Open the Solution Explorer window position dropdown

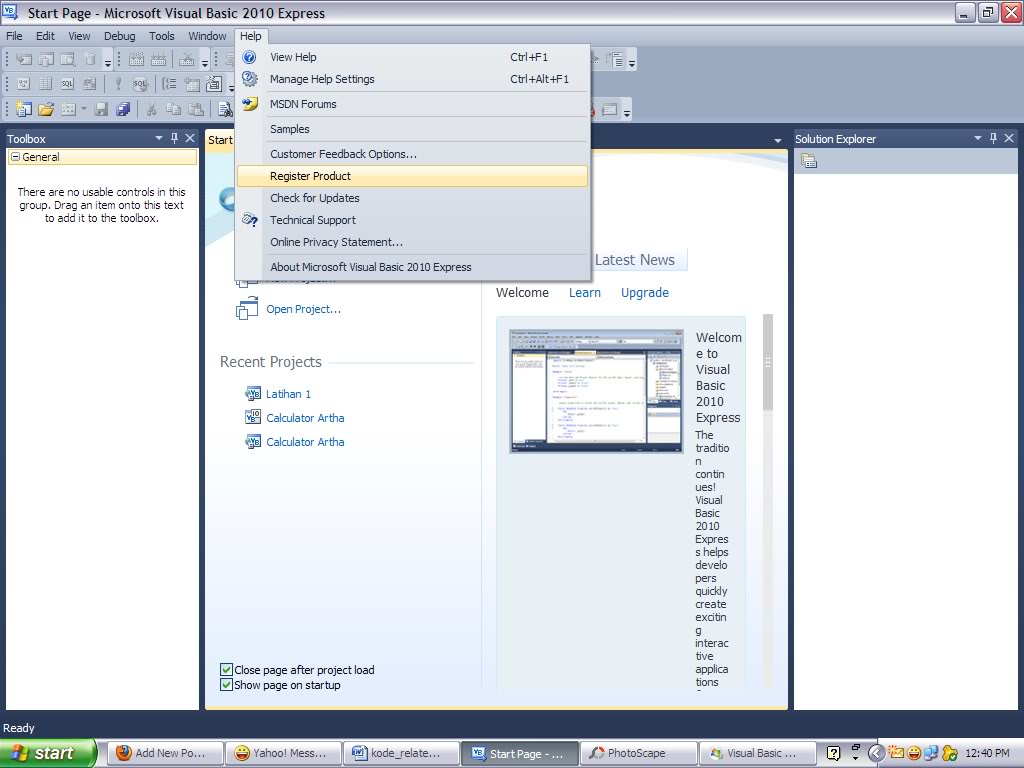[x=978, y=138]
